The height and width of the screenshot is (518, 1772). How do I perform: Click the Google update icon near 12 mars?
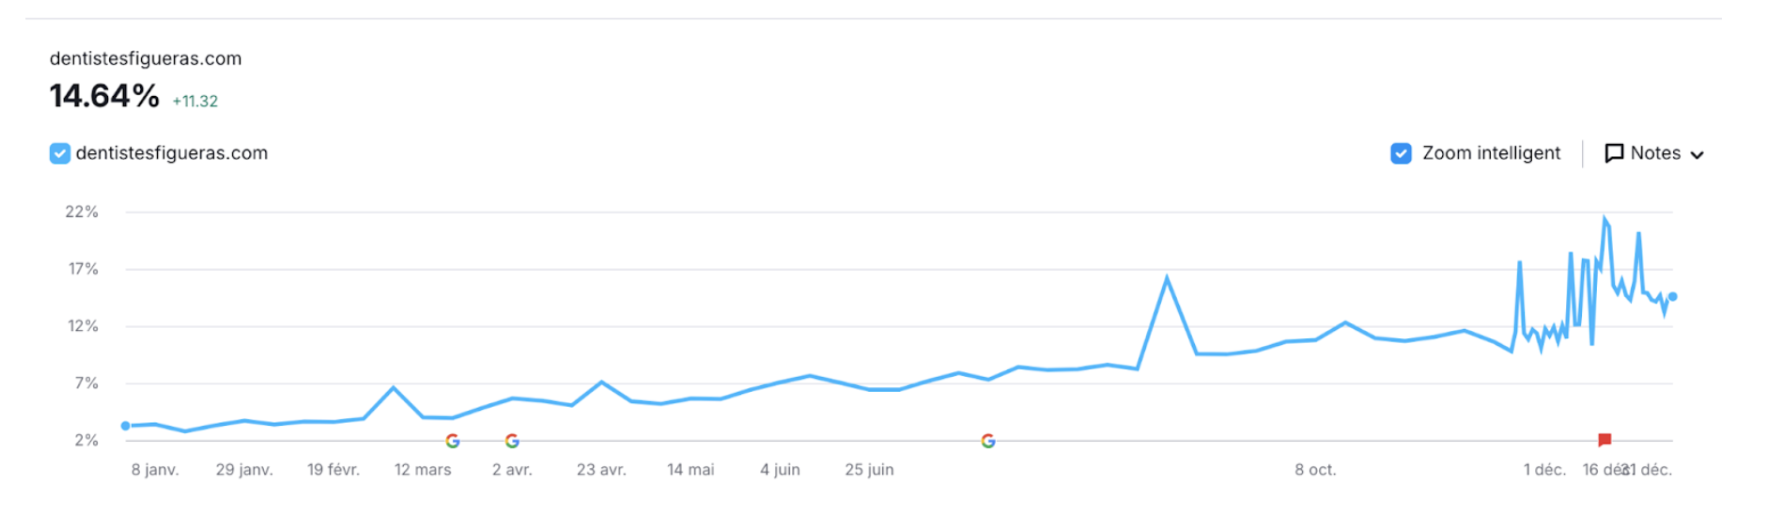point(452,441)
